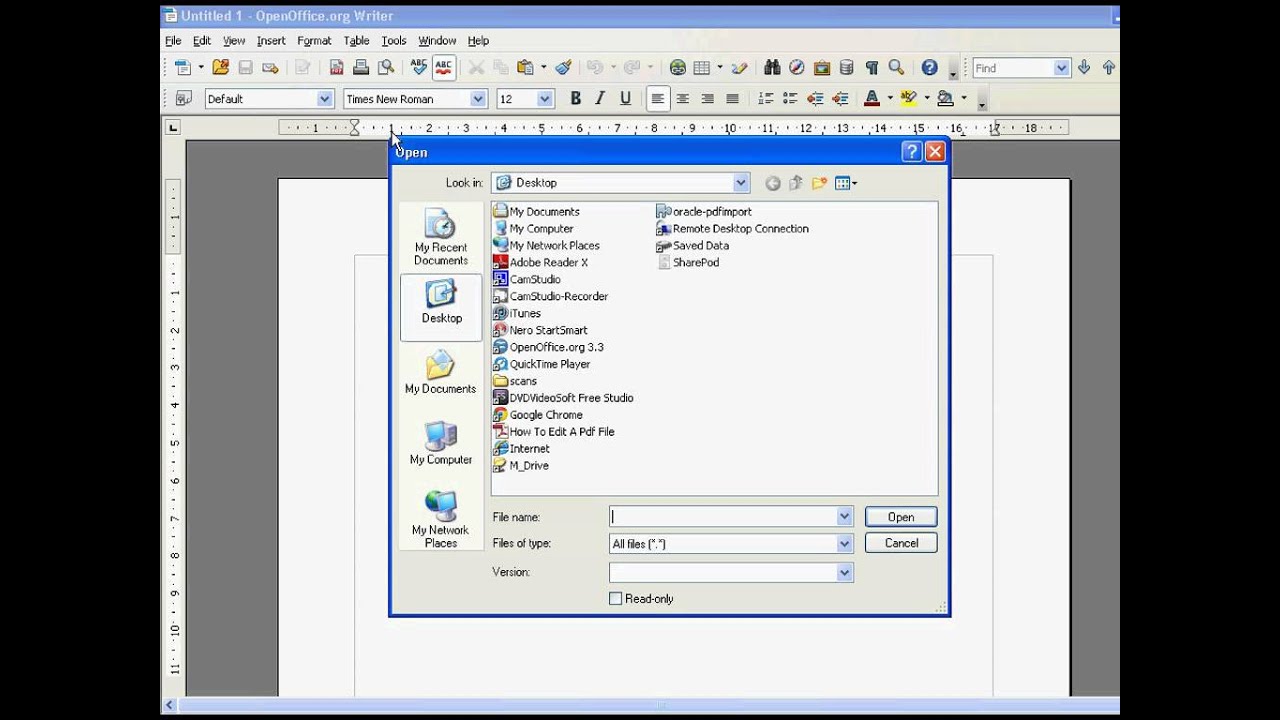Click the Document as E-mail toolbar icon

(270, 68)
